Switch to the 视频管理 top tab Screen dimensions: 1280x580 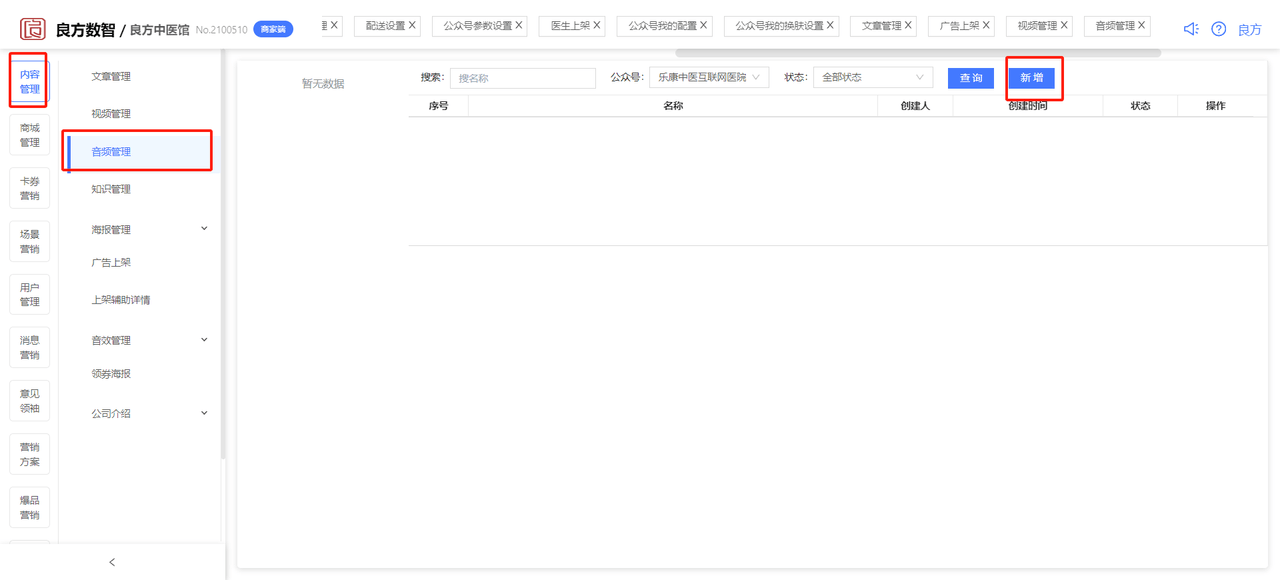click(1037, 26)
